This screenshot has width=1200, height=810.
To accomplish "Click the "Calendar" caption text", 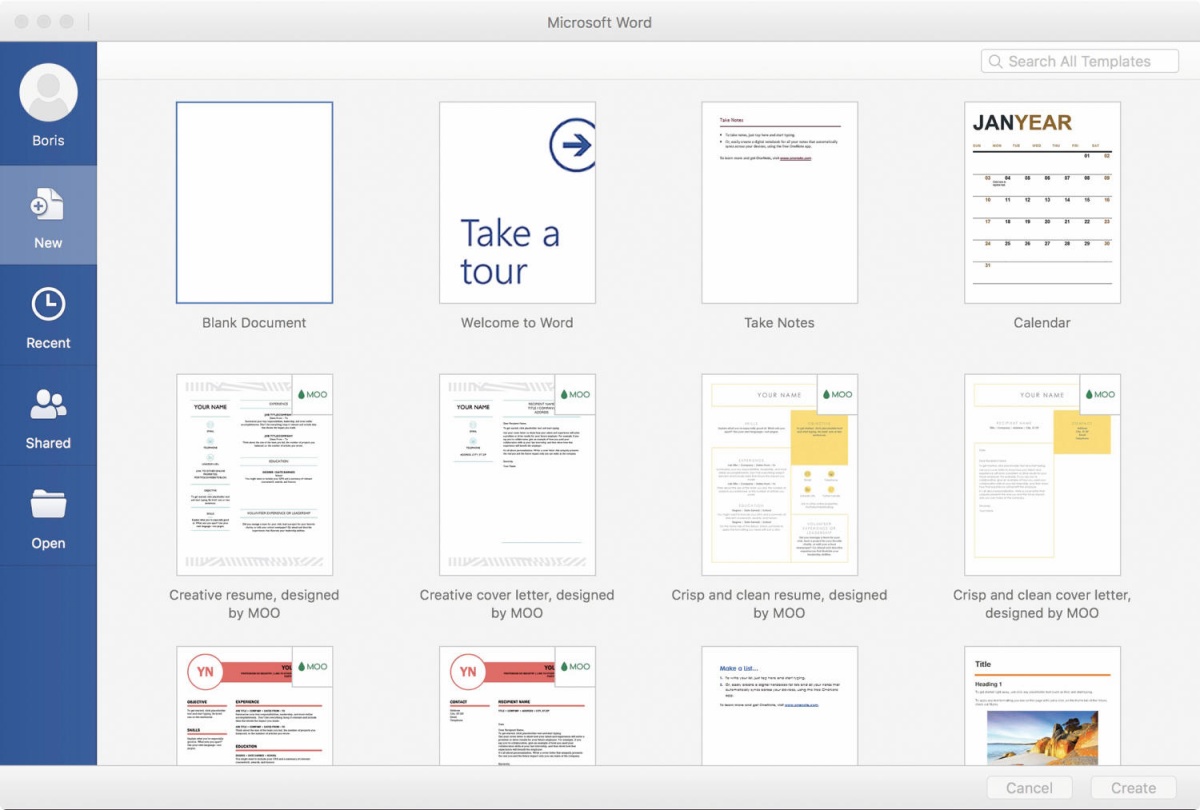I will pyautogui.click(x=1042, y=323).
